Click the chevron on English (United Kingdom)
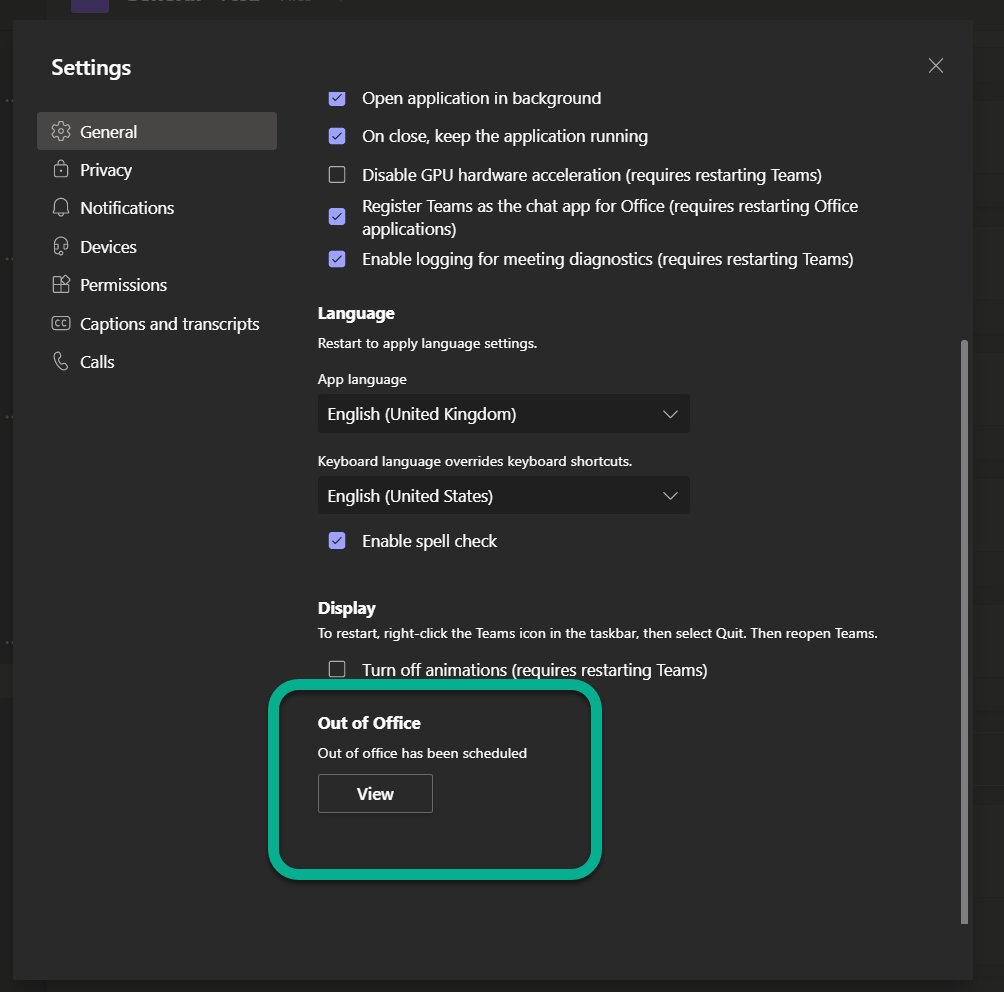This screenshot has height=992, width=1004. point(670,413)
